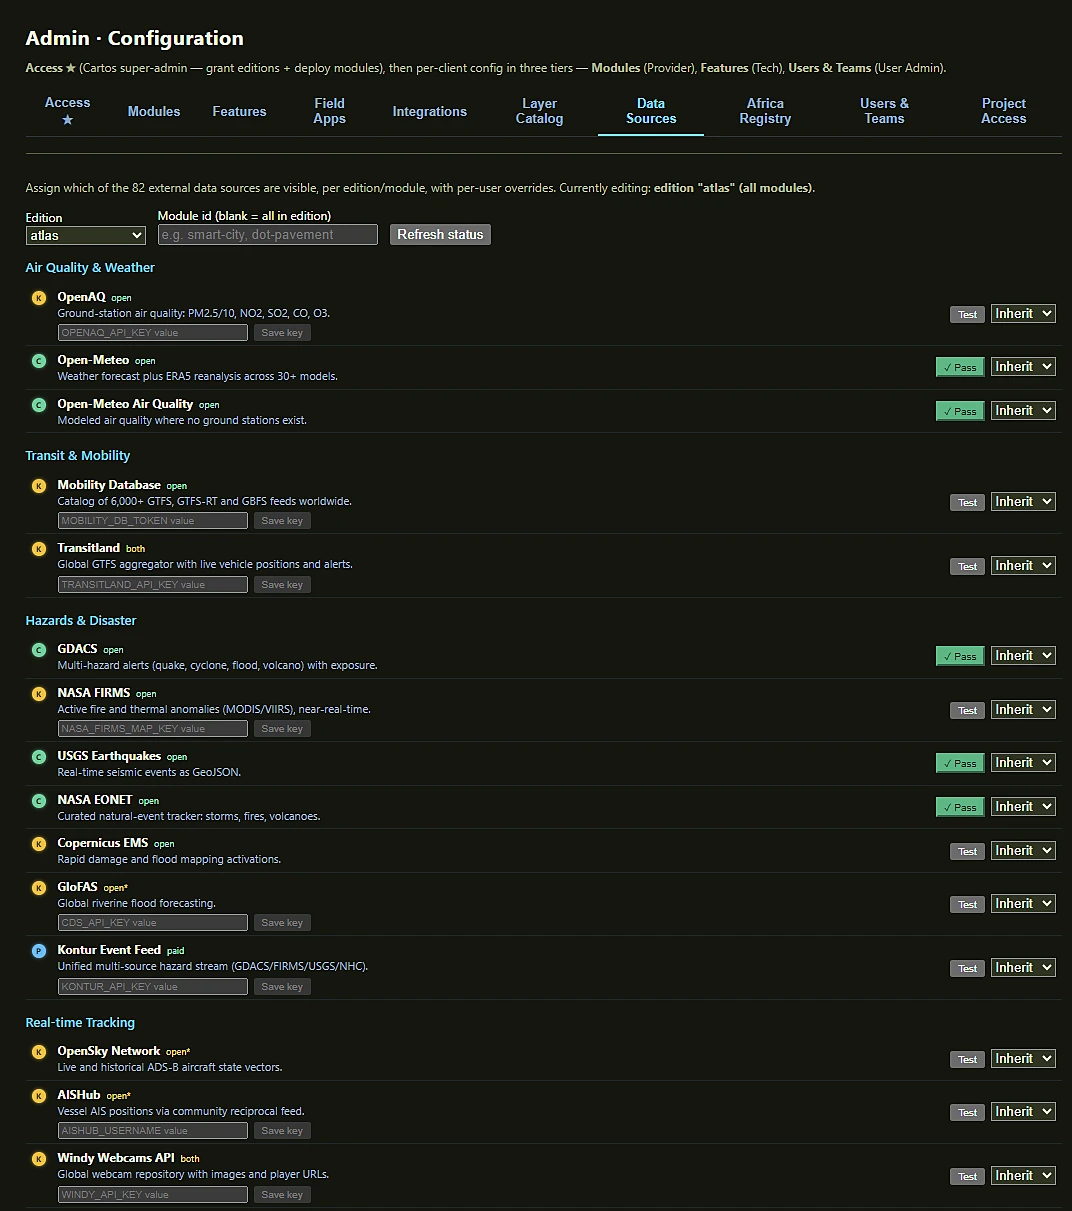
Task: Click the Mobility Database status icon
Action: click(x=39, y=486)
